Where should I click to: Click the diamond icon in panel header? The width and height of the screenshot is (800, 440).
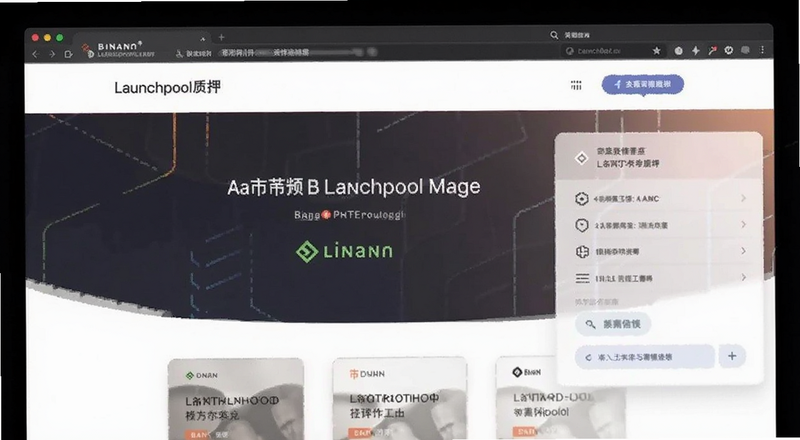[x=581, y=158]
